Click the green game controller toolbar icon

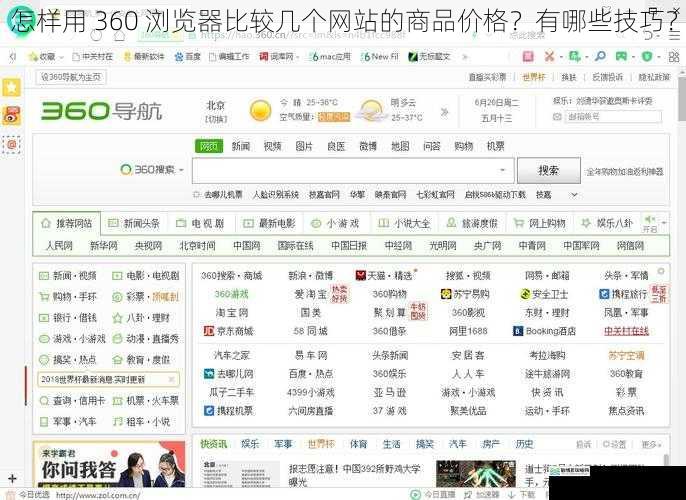coord(621,56)
